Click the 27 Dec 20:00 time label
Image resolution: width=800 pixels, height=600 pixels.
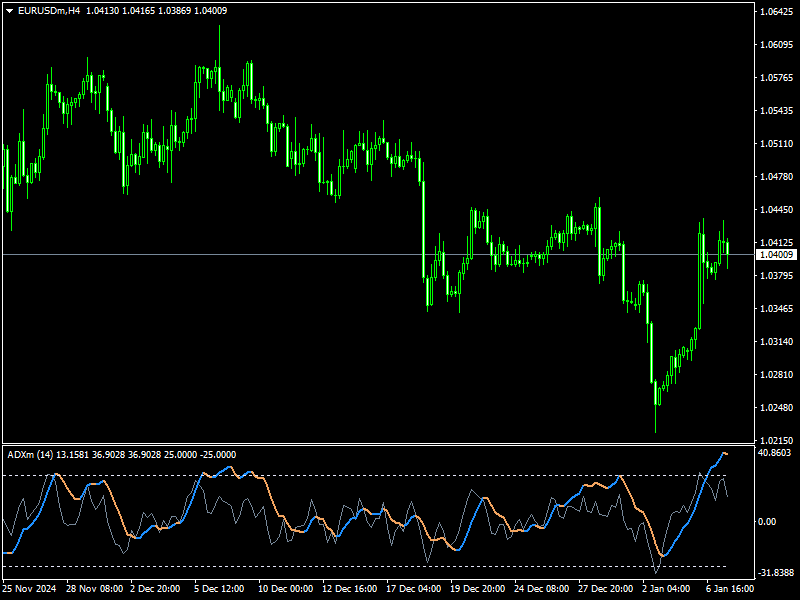[606, 589]
